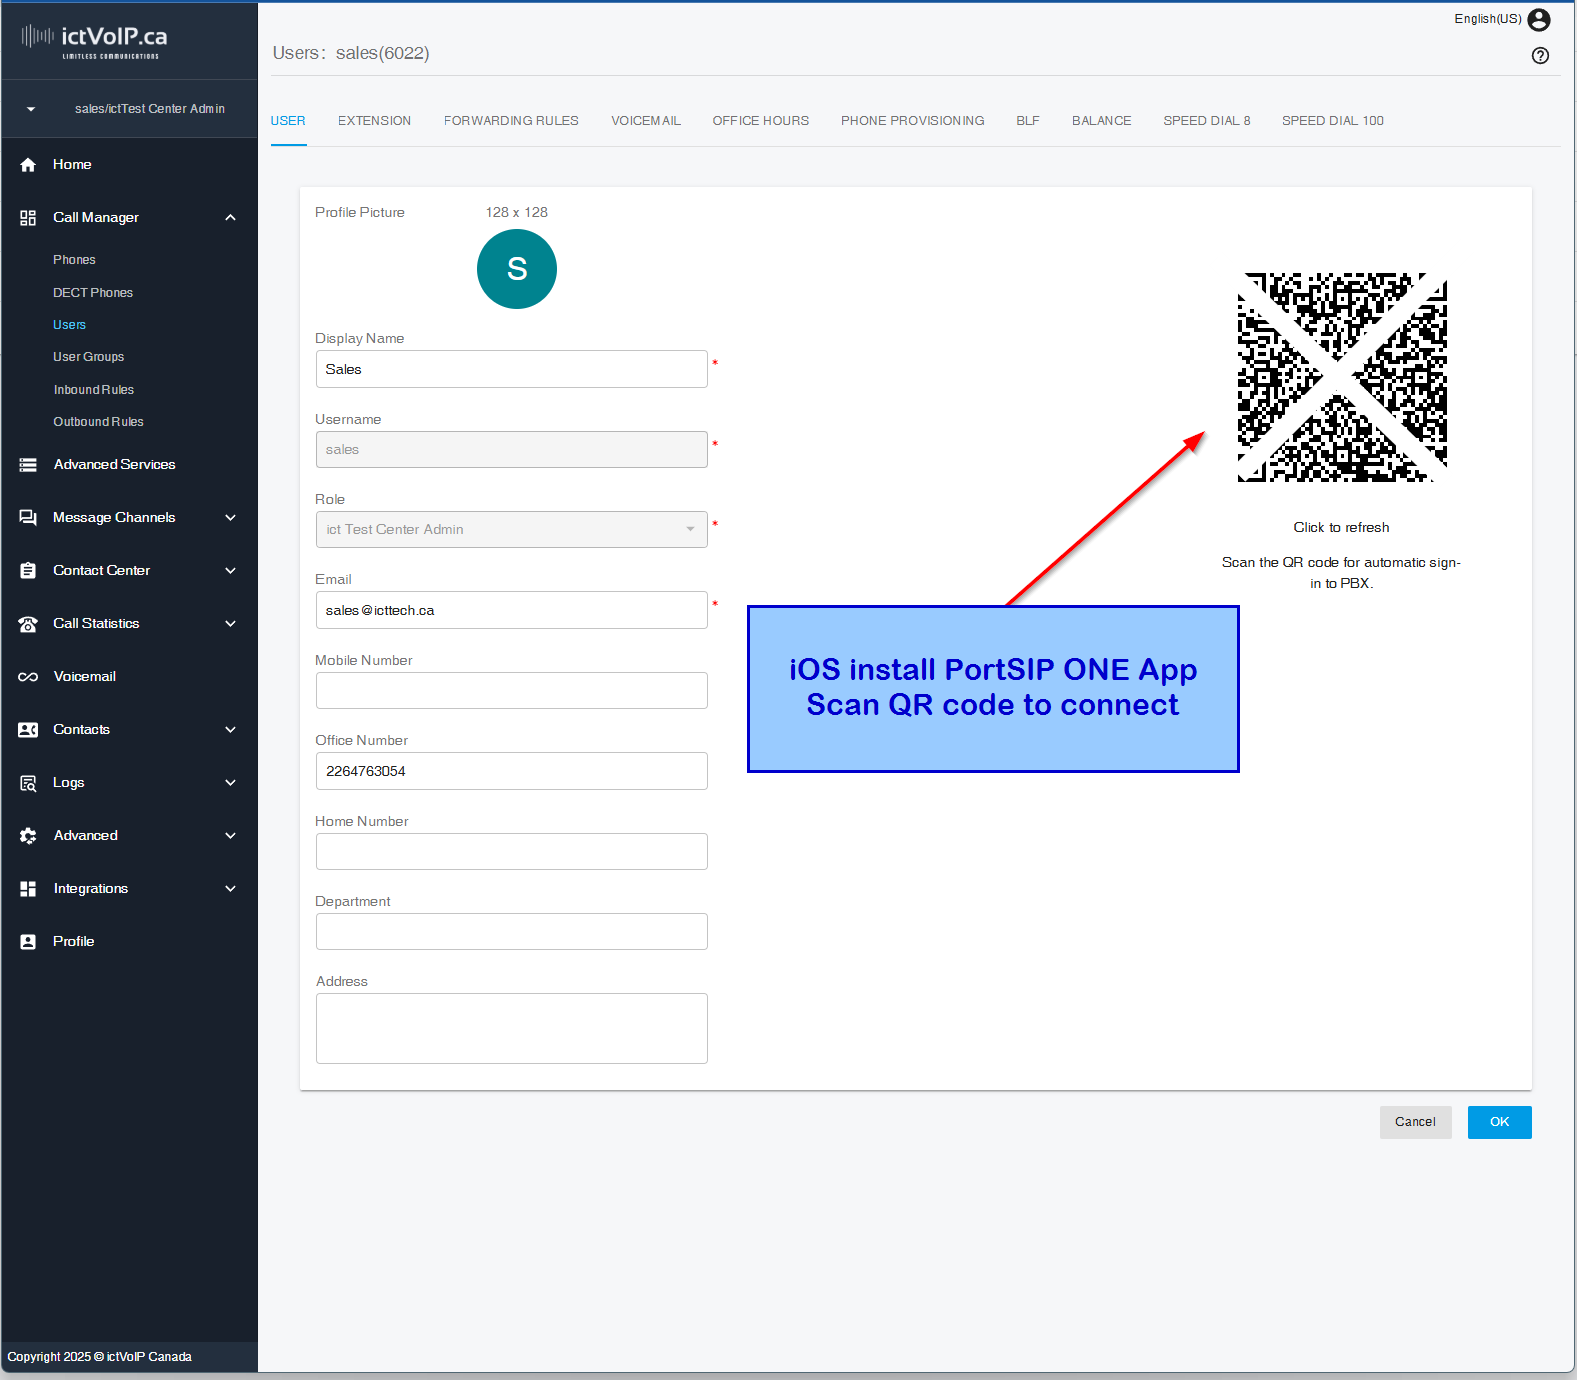Click the S profile picture avatar

(517, 269)
